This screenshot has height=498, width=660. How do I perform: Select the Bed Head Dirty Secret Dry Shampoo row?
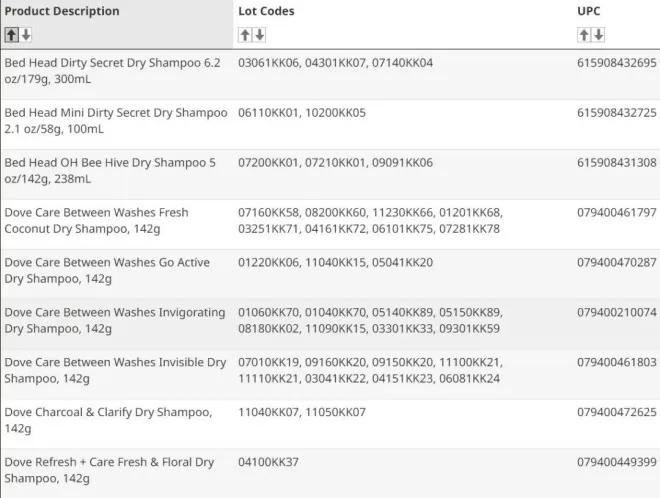click(330, 75)
